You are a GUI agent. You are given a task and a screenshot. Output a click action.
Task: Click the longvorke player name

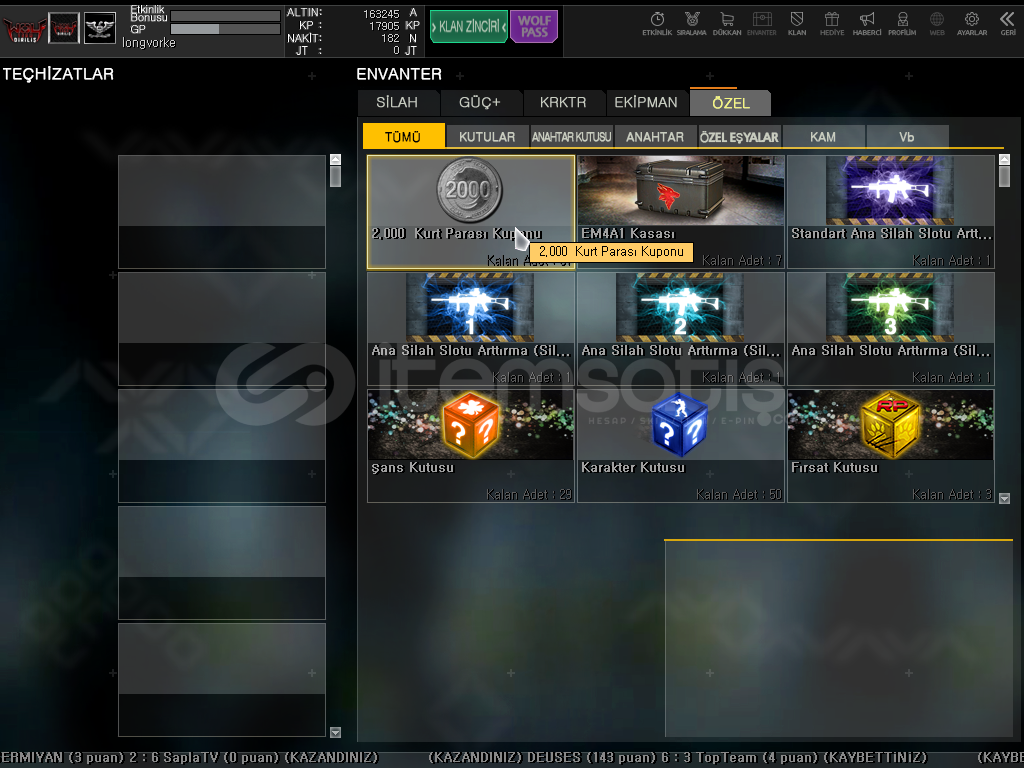pyautogui.click(x=149, y=43)
